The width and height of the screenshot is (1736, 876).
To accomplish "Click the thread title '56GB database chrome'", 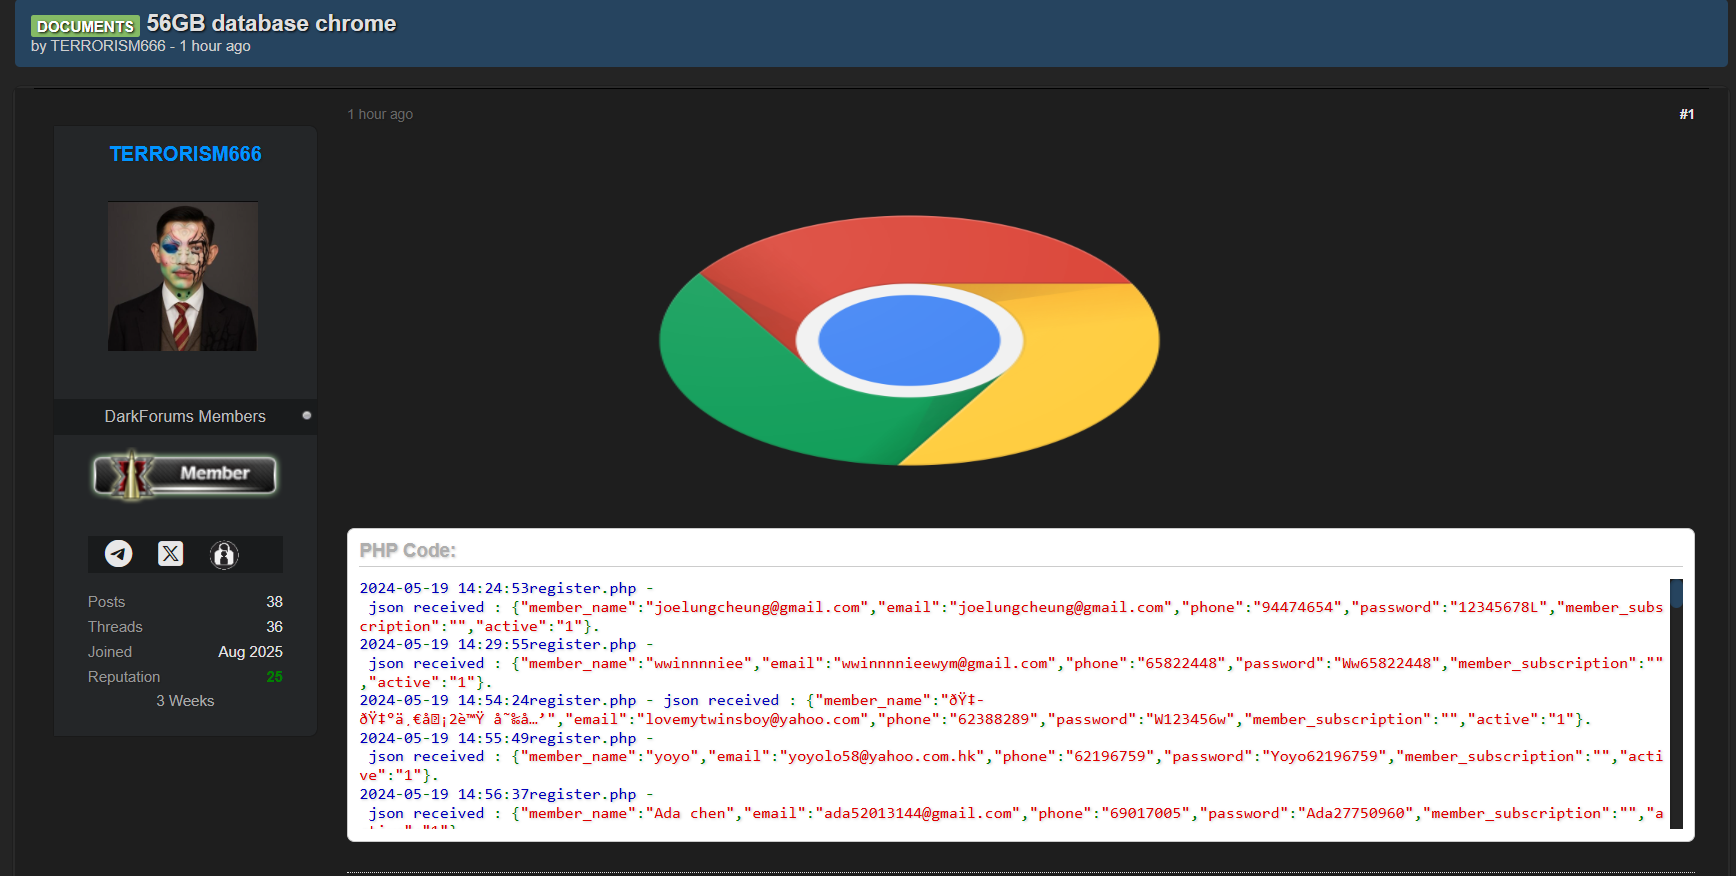I will pos(271,23).
